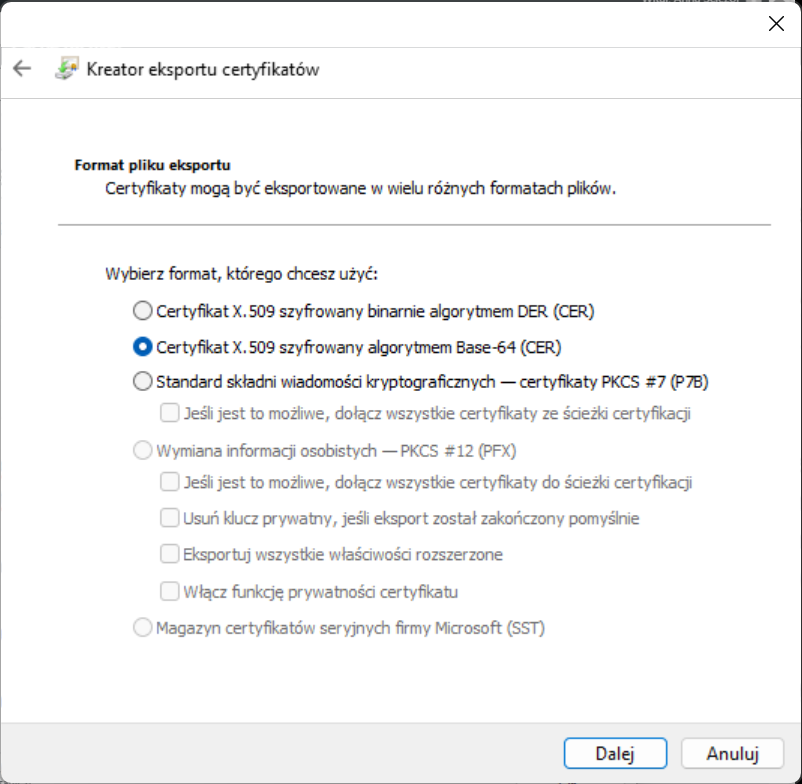Go back using the back arrow
Screen dimensions: 802x784
pyautogui.click(x=22, y=69)
